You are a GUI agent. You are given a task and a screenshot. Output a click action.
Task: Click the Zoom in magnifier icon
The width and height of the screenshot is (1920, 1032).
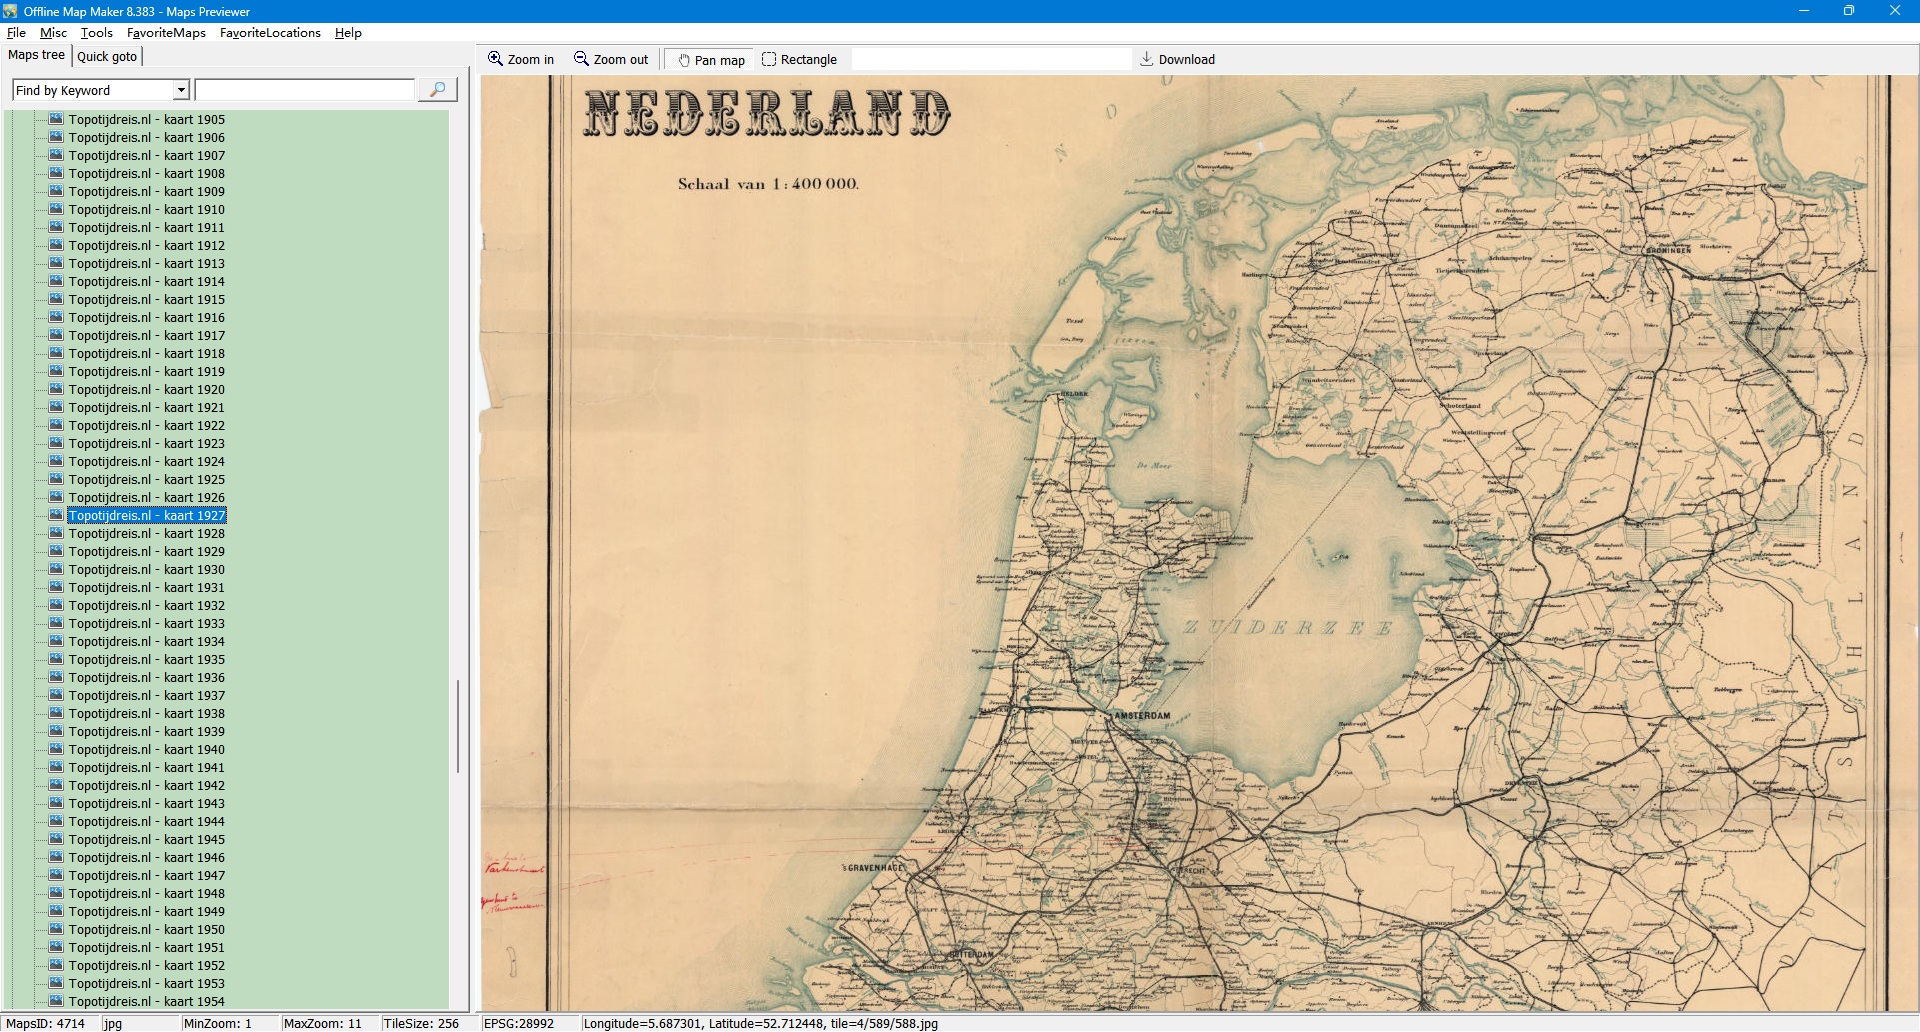click(495, 59)
